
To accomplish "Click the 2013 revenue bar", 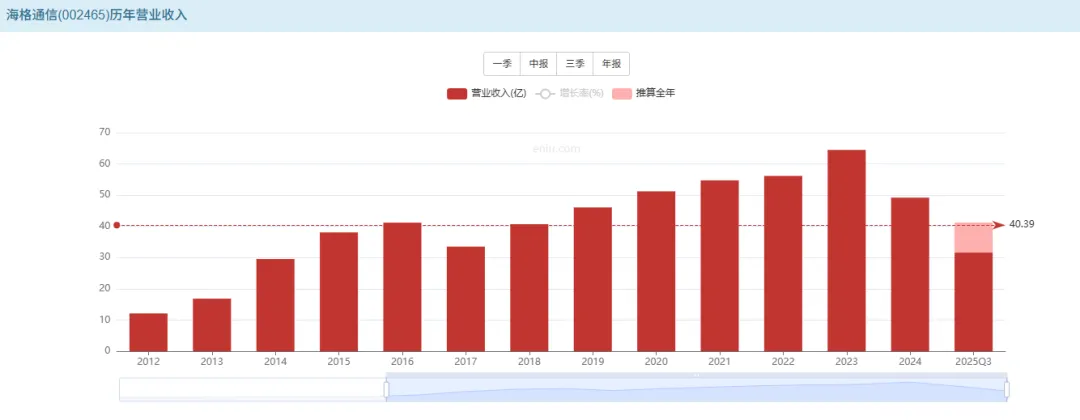I will point(211,325).
